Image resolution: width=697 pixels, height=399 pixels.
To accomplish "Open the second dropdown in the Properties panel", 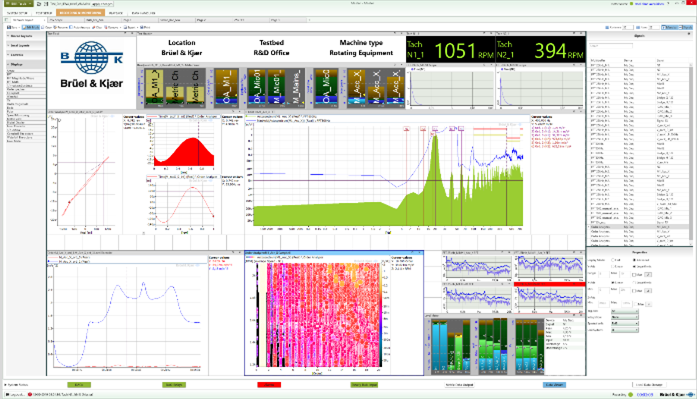I will pos(625,317).
